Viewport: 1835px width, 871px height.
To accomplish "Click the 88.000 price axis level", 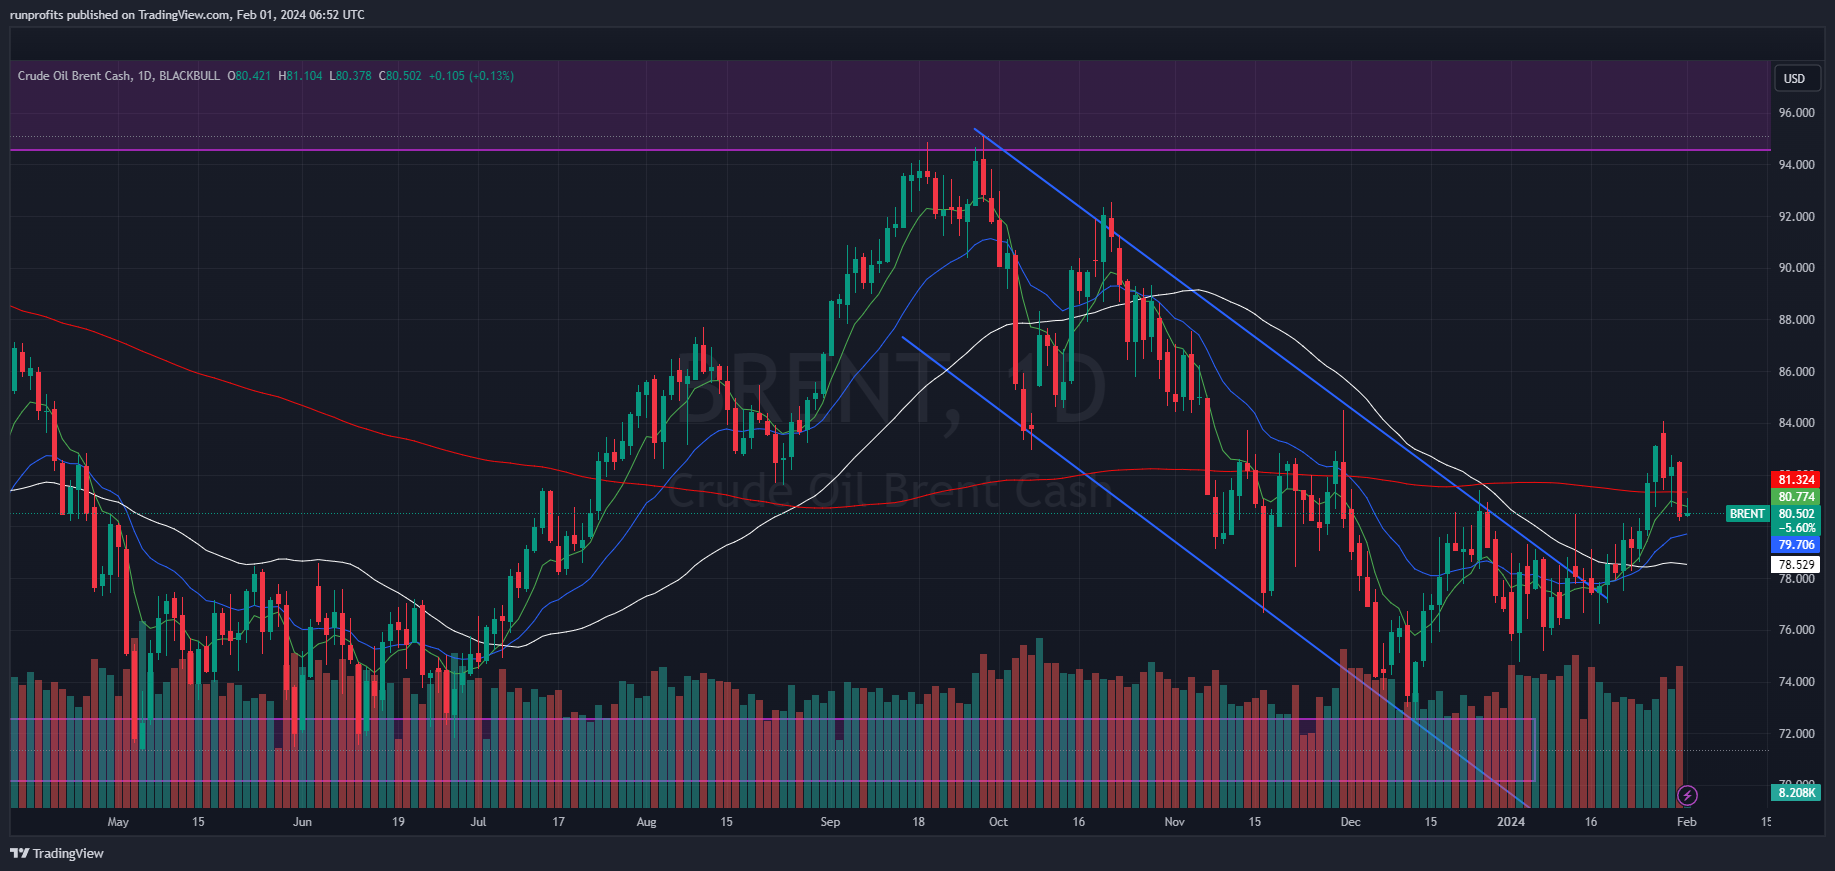I will tap(1796, 320).
